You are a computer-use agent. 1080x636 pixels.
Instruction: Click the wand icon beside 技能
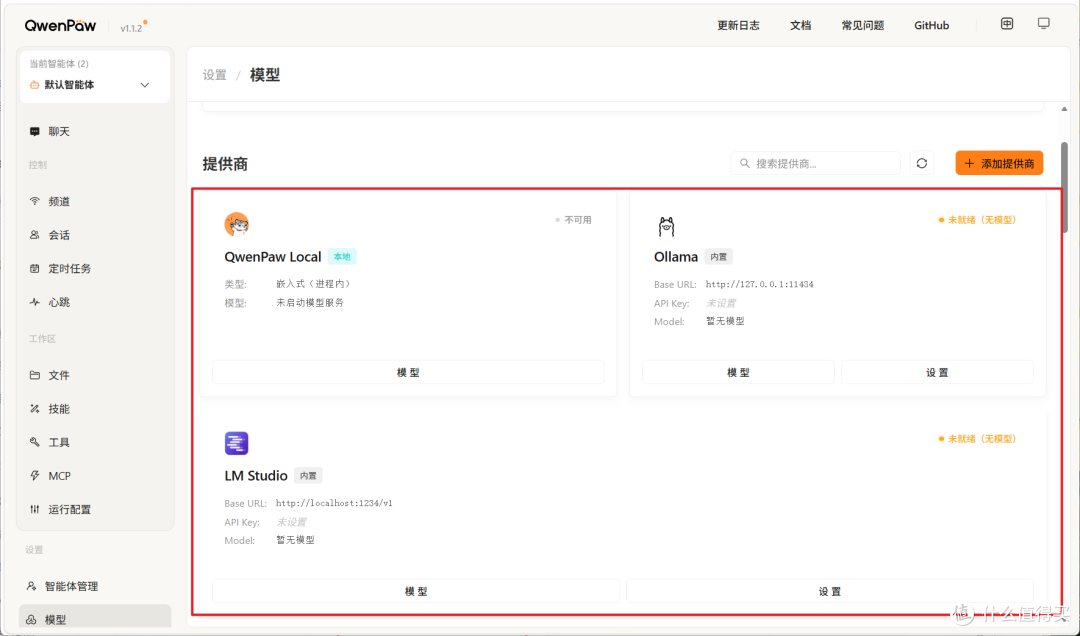(x=34, y=409)
